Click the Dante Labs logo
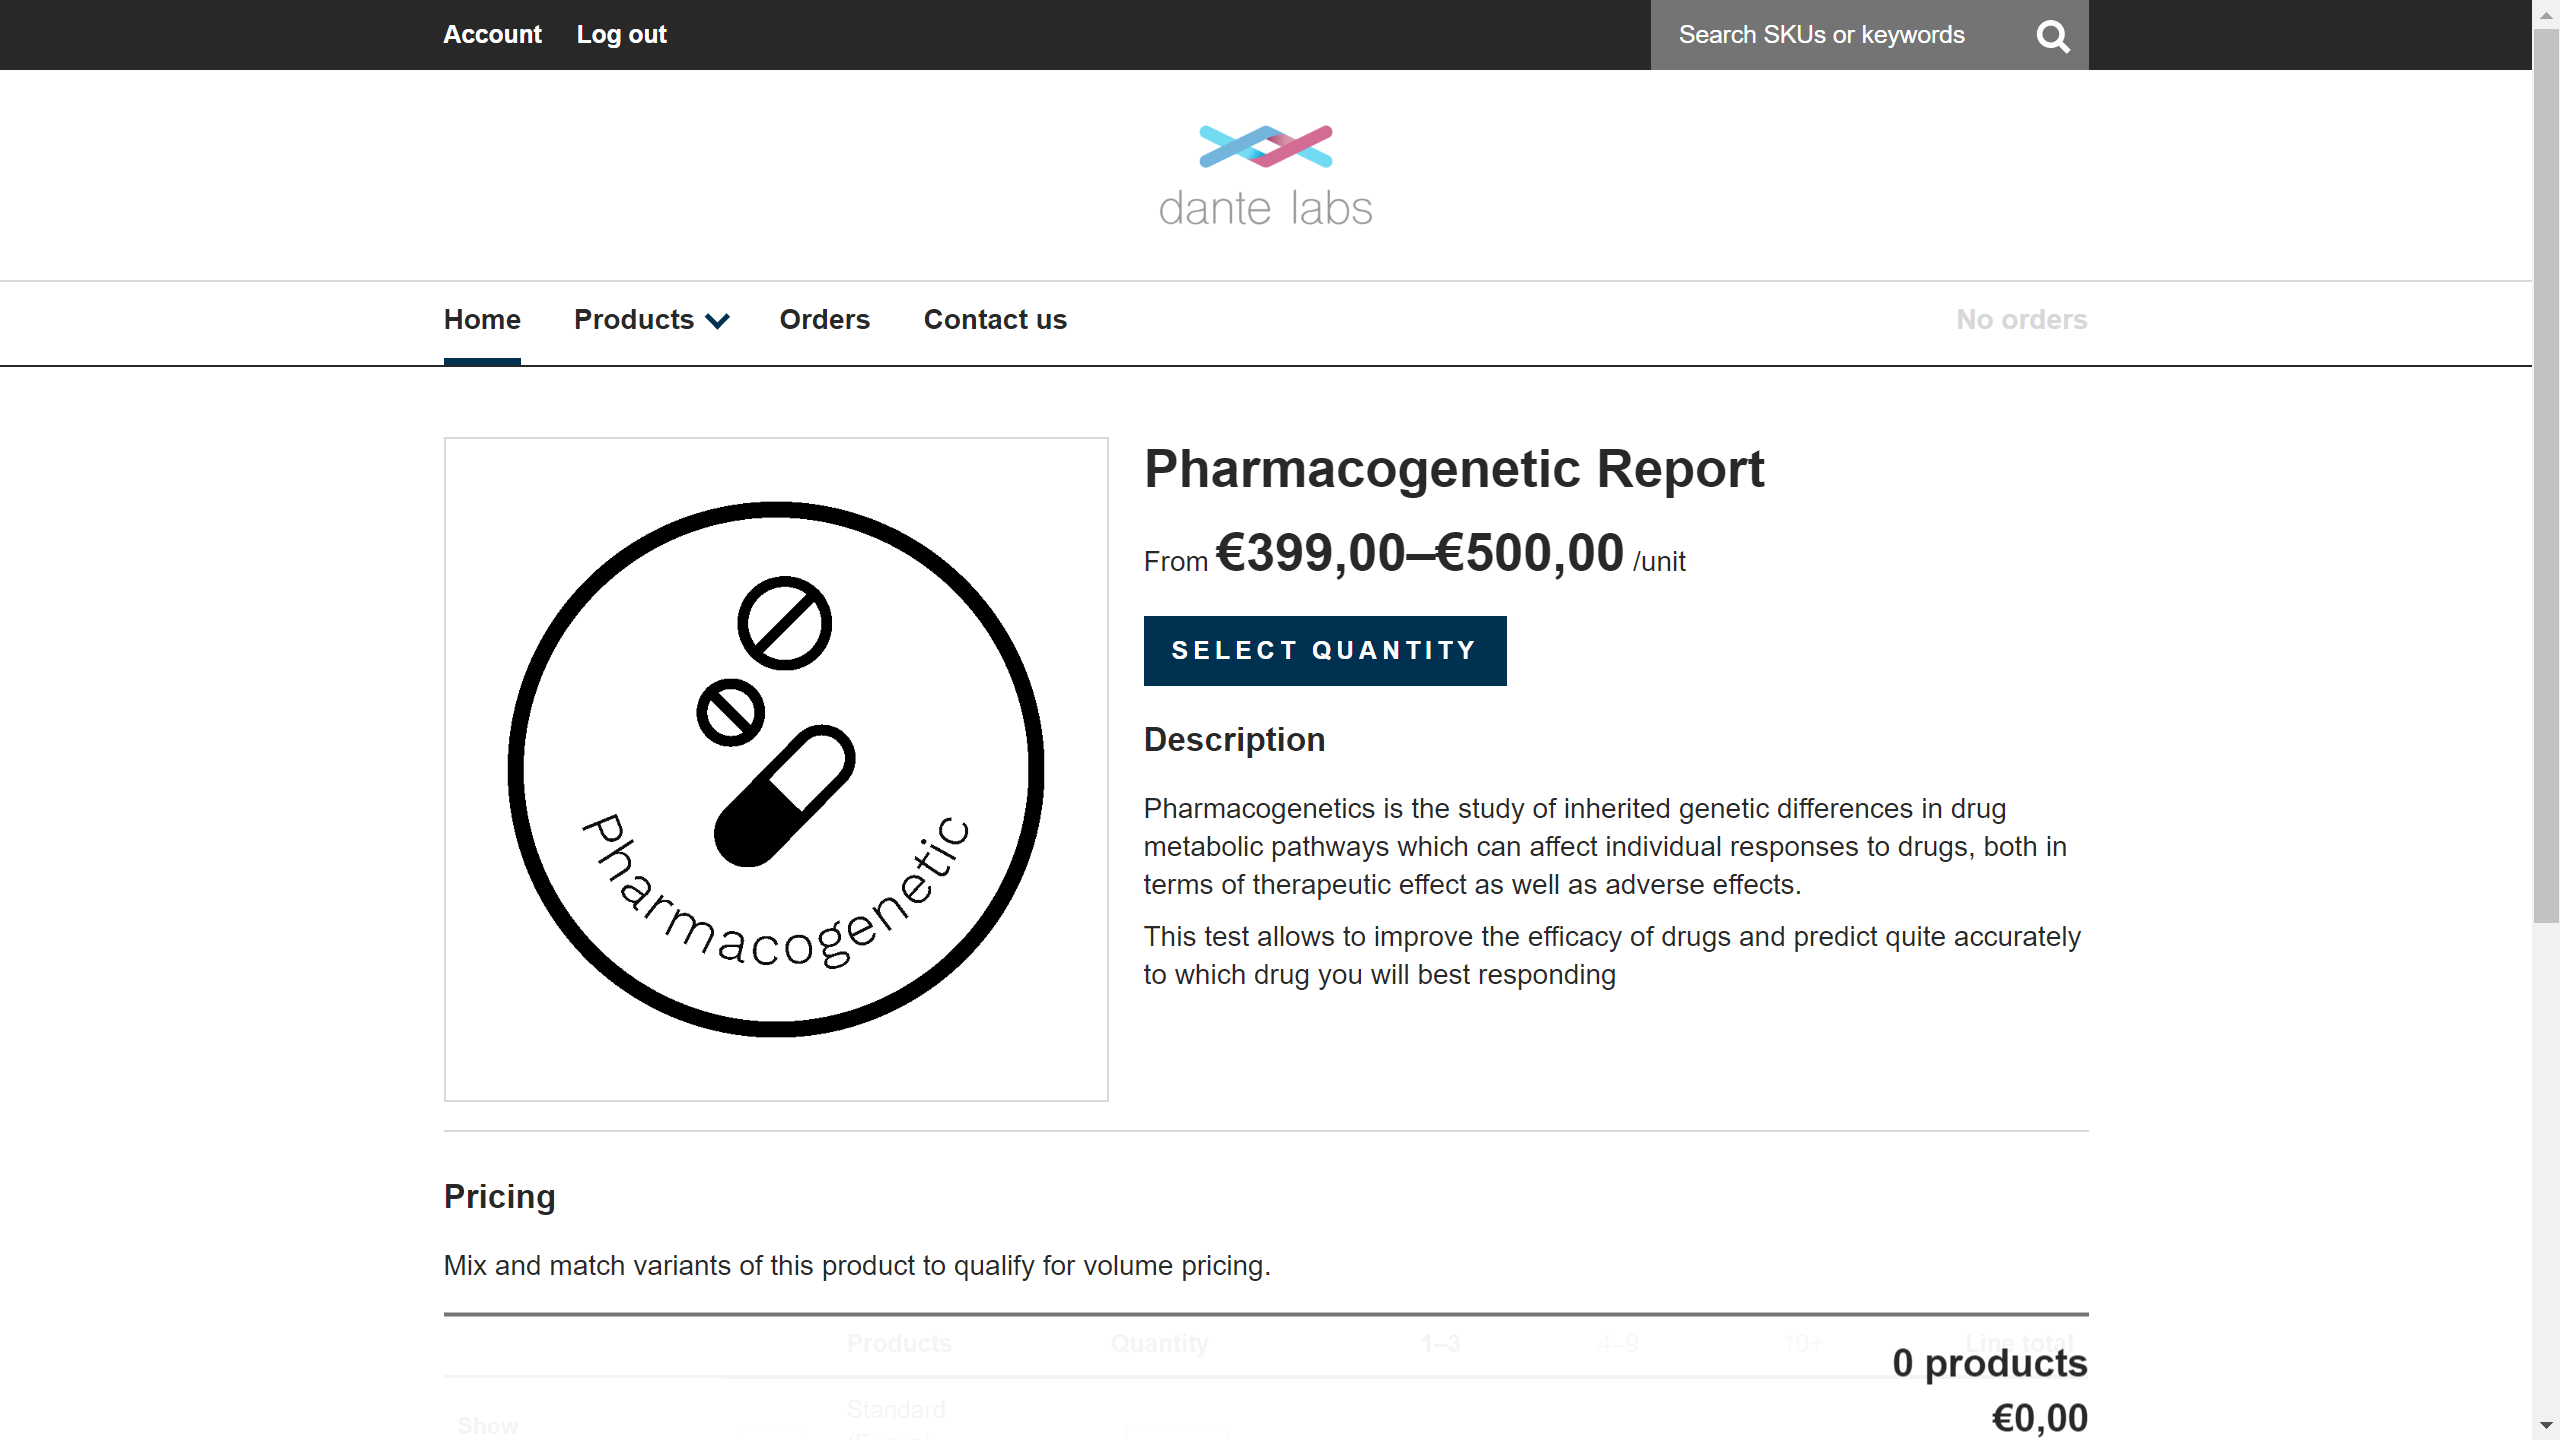Screen dimensions: 2560x1440 coord(1265,176)
